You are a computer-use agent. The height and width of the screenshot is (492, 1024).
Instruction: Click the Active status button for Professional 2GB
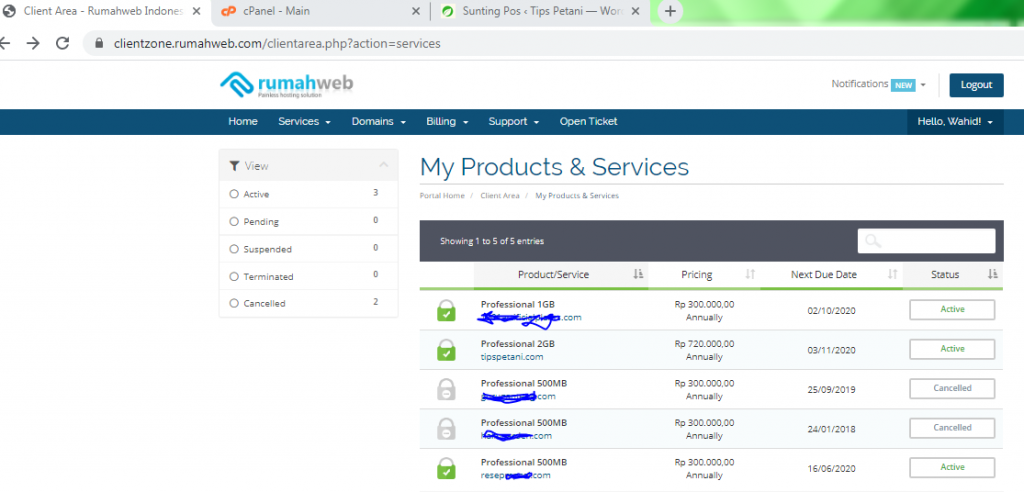pos(952,349)
